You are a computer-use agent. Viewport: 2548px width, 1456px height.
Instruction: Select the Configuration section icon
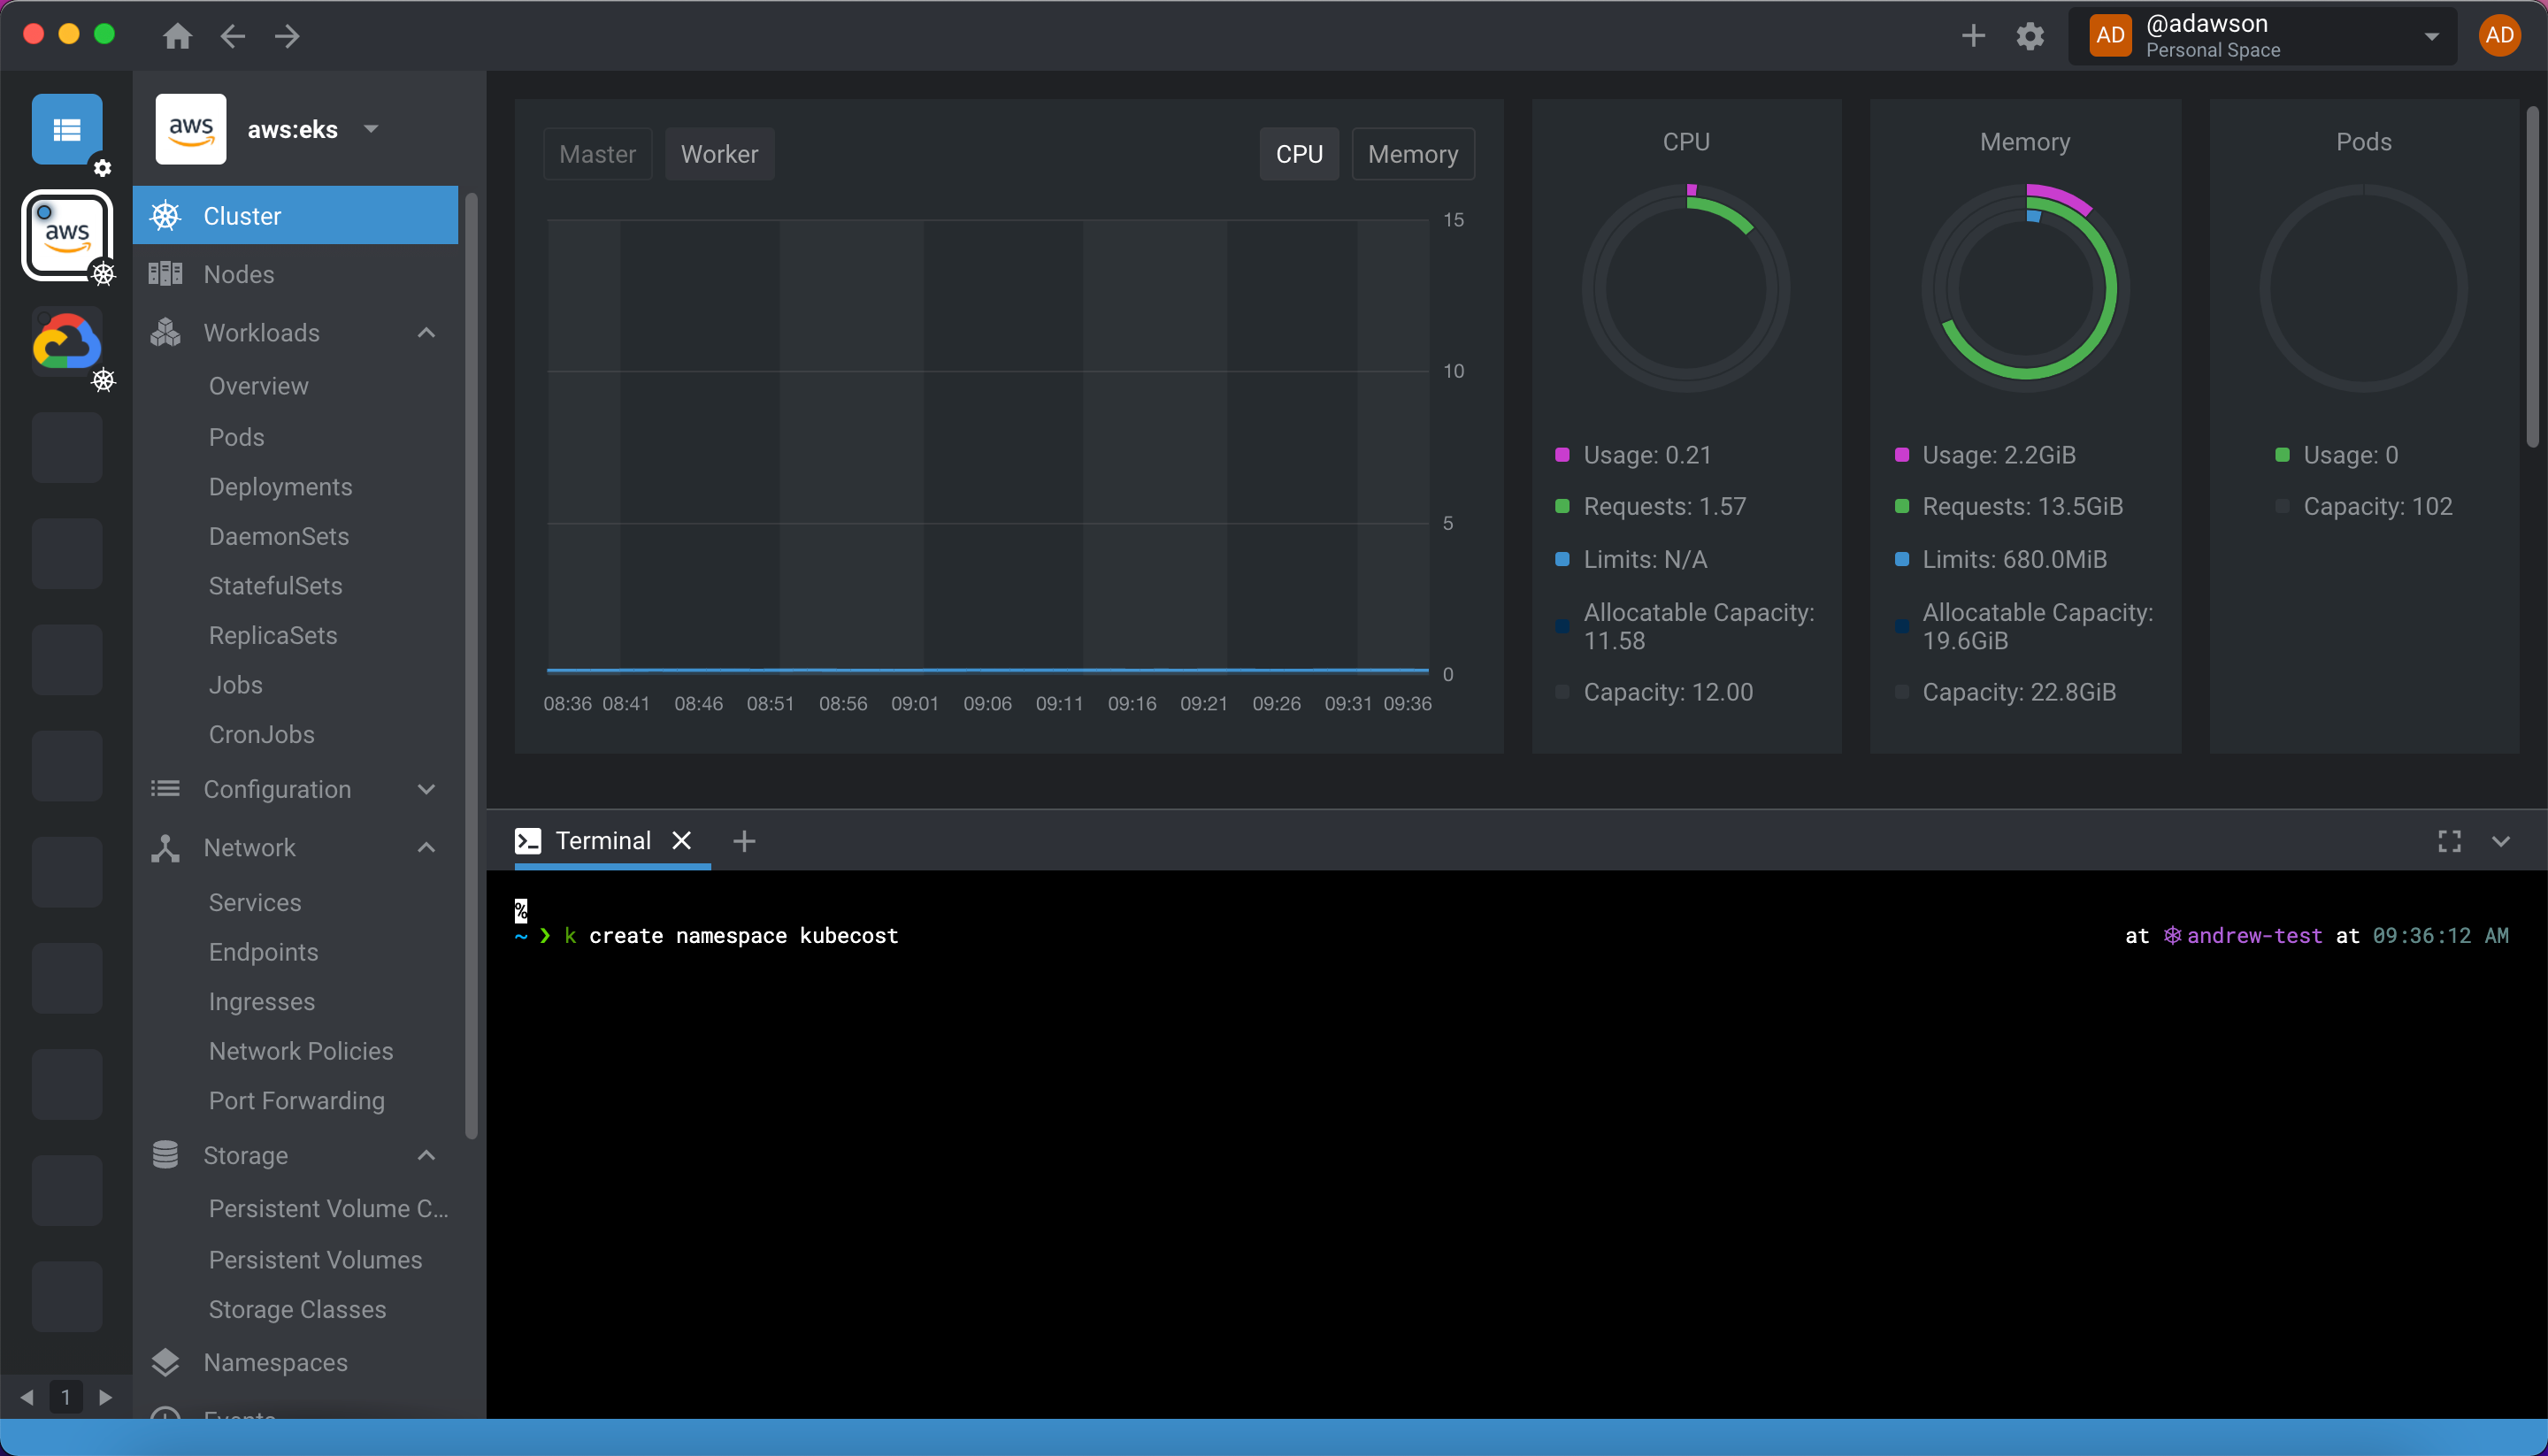click(x=165, y=789)
